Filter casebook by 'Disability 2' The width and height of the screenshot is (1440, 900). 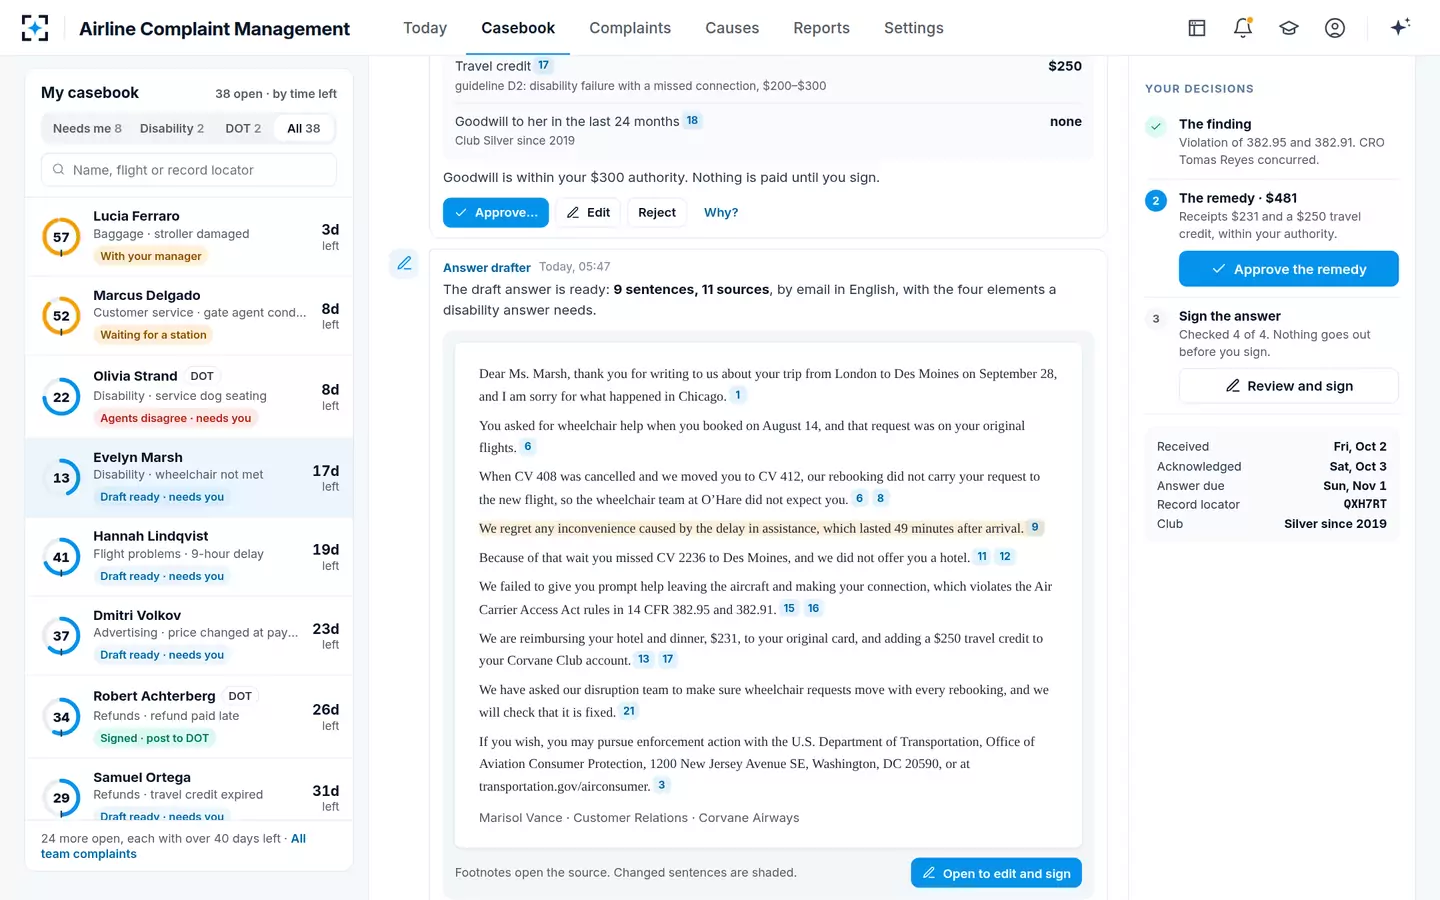click(x=172, y=128)
